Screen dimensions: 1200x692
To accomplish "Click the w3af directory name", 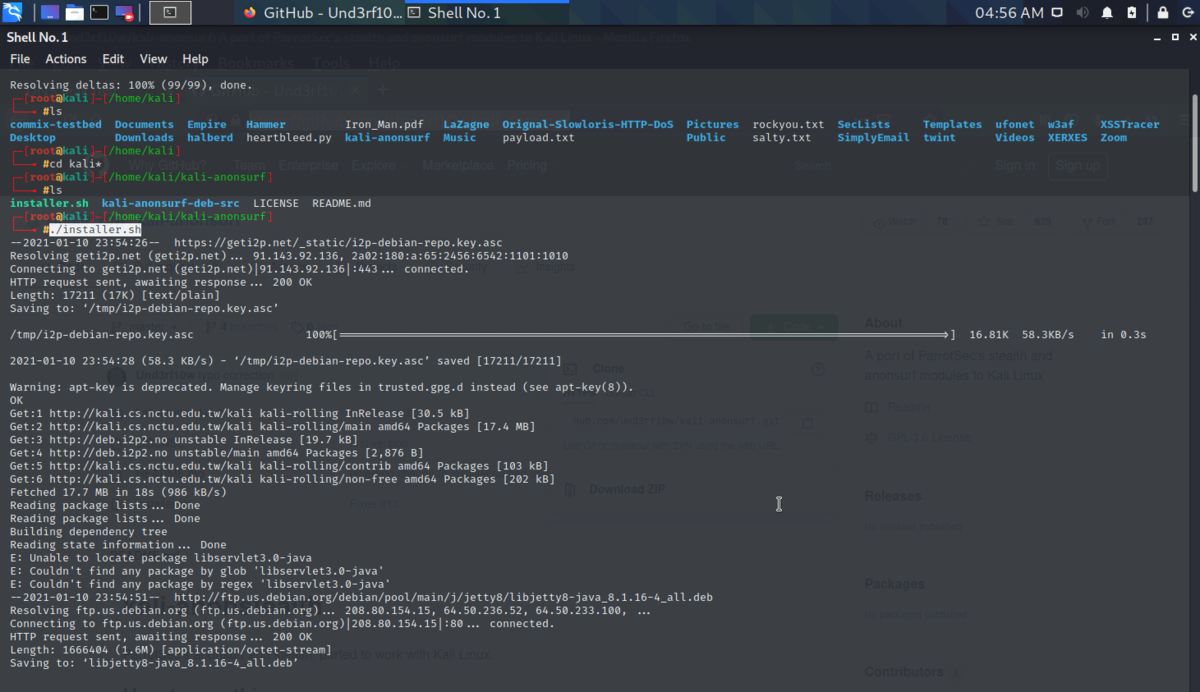I will (x=1061, y=125).
